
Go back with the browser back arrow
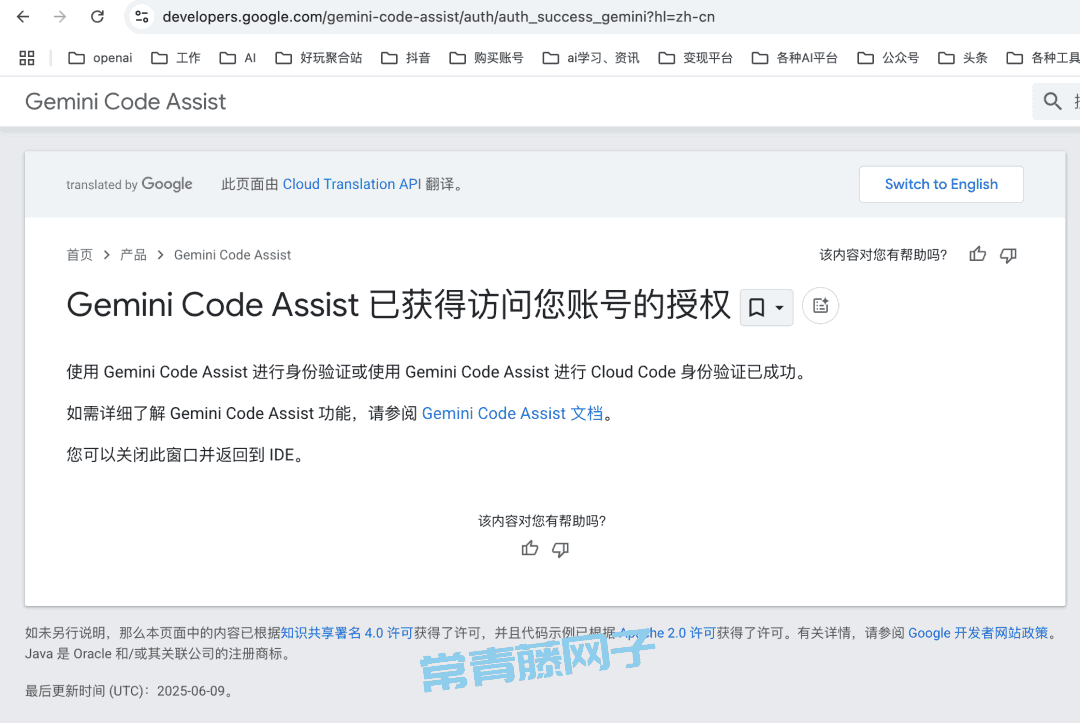(23, 17)
